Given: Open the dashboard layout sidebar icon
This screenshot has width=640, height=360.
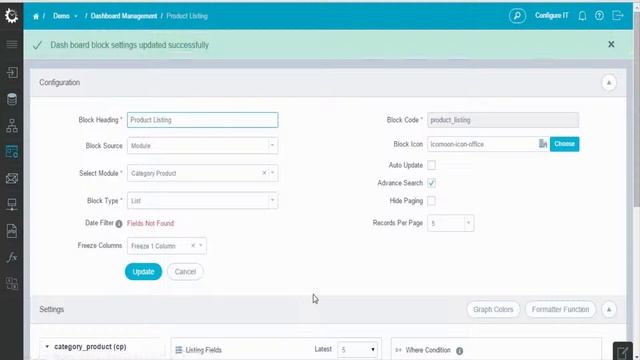Looking at the screenshot, I should pos(12,151).
